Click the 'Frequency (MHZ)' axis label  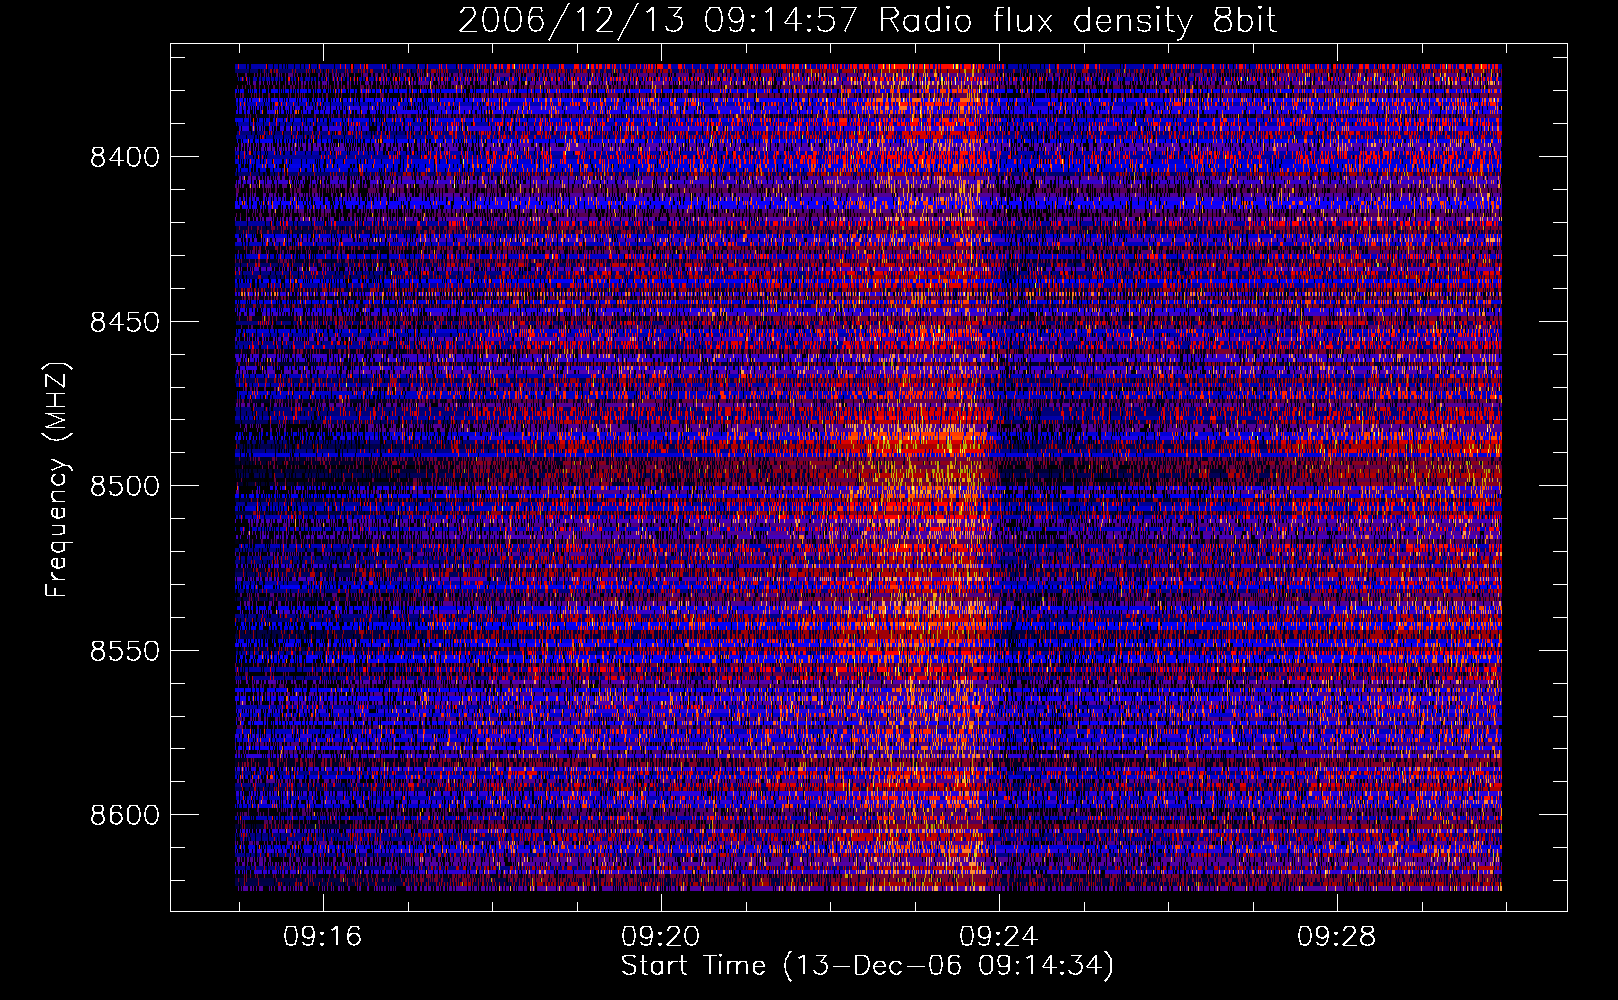57,481
